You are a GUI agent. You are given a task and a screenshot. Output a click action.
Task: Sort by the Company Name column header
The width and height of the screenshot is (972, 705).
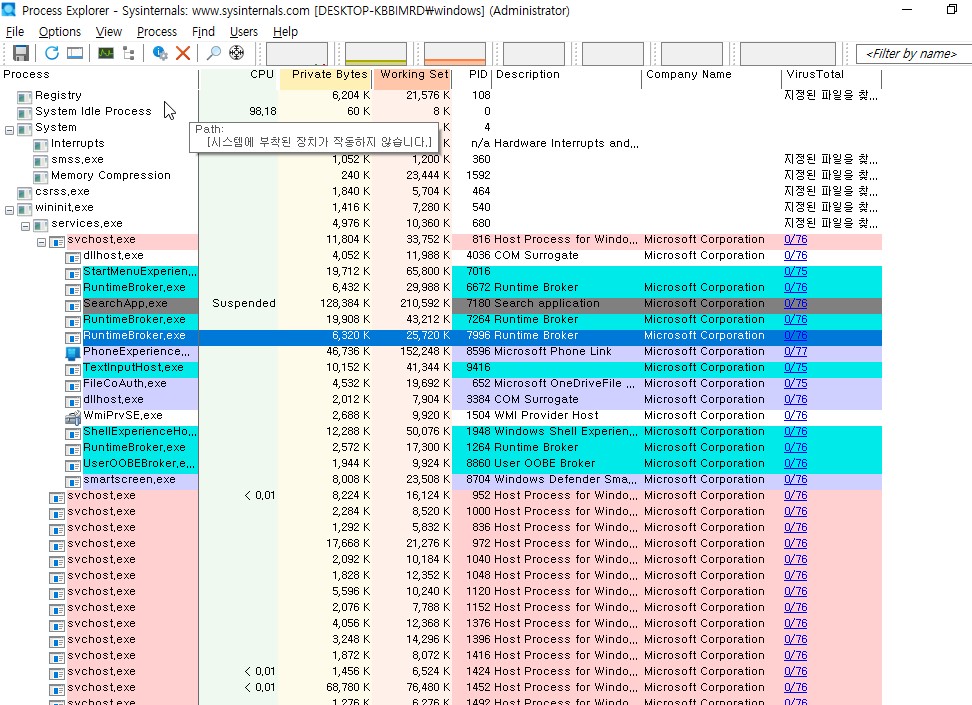tap(711, 74)
